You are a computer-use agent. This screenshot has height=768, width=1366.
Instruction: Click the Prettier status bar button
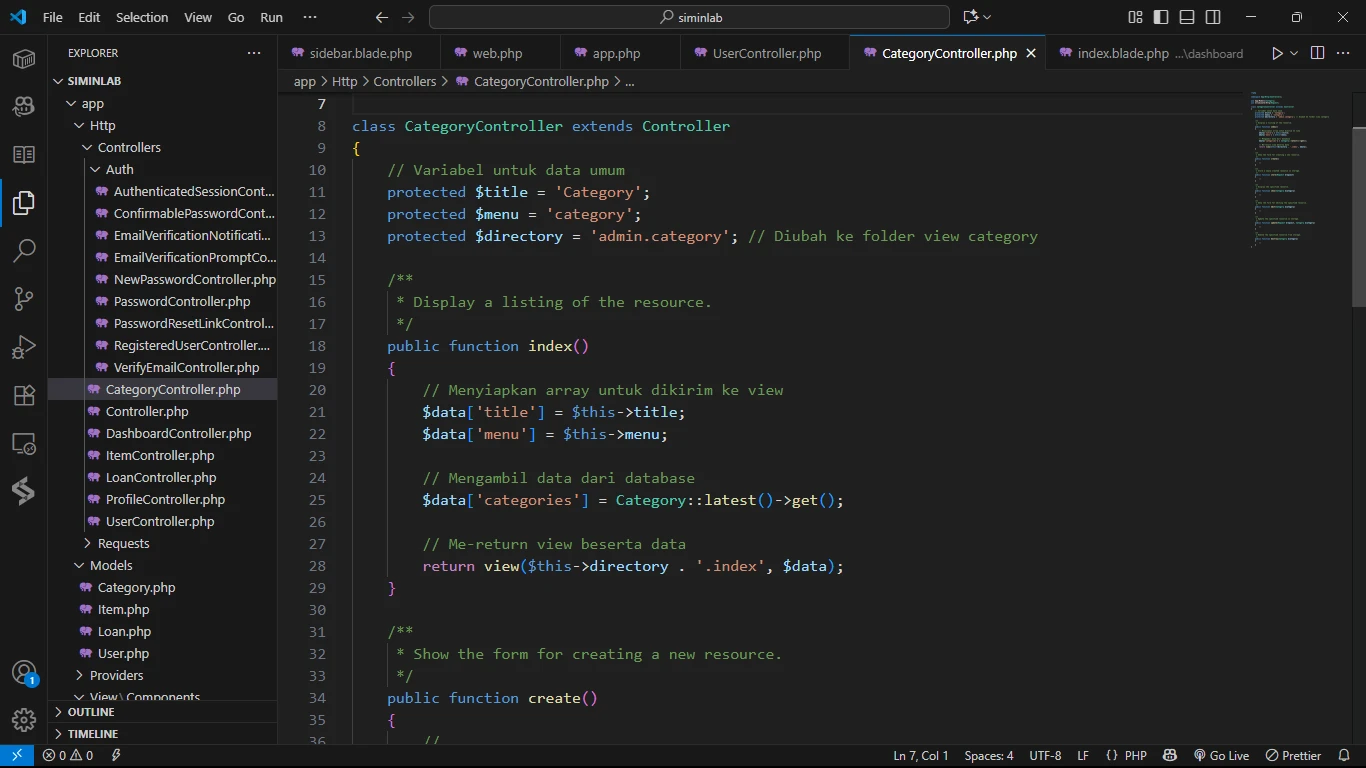pos(1294,756)
